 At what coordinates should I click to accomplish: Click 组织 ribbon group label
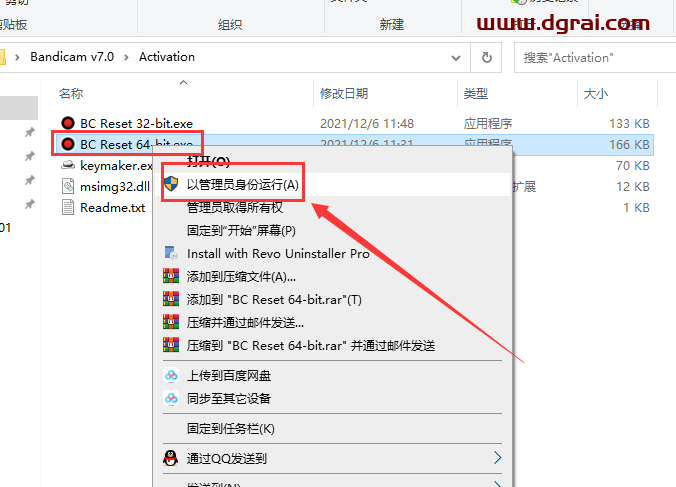[230, 25]
